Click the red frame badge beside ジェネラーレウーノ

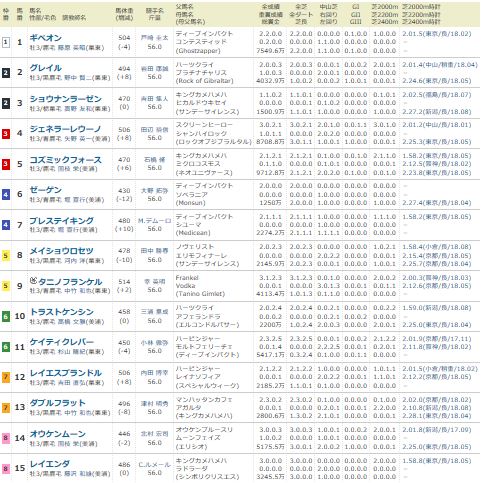(6, 134)
